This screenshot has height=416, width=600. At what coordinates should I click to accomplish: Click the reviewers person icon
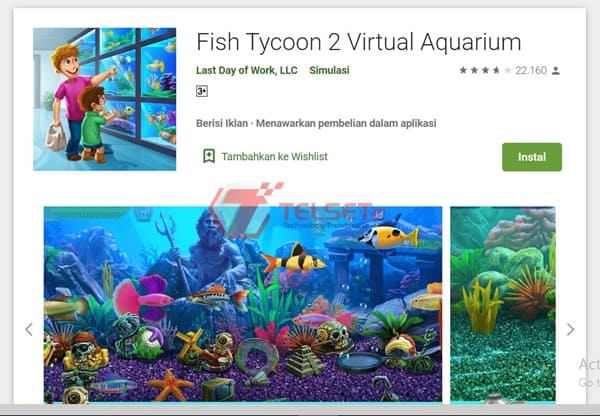point(556,70)
